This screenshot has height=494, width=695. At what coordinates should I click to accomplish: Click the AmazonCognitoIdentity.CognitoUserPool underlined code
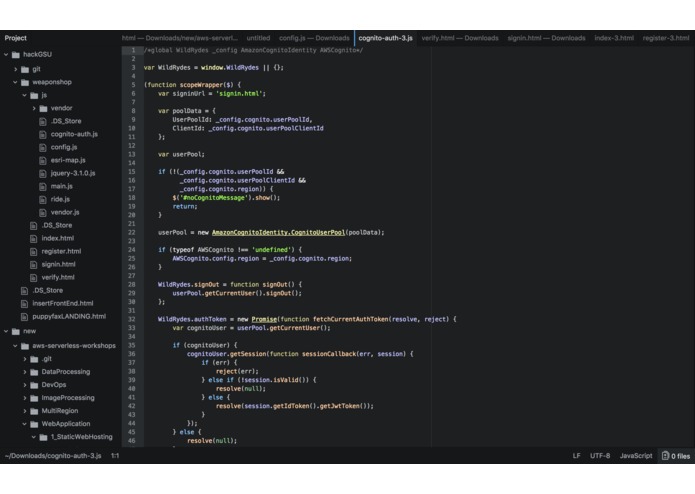click(278, 233)
